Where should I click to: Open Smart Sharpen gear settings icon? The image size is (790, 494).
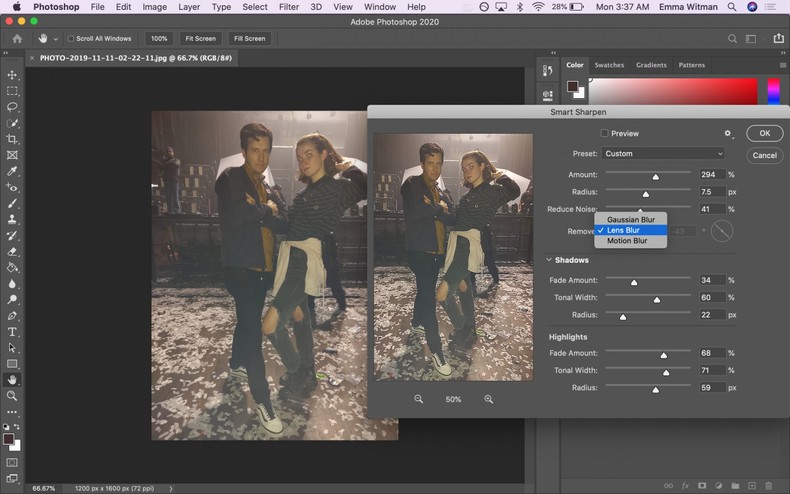pos(728,133)
